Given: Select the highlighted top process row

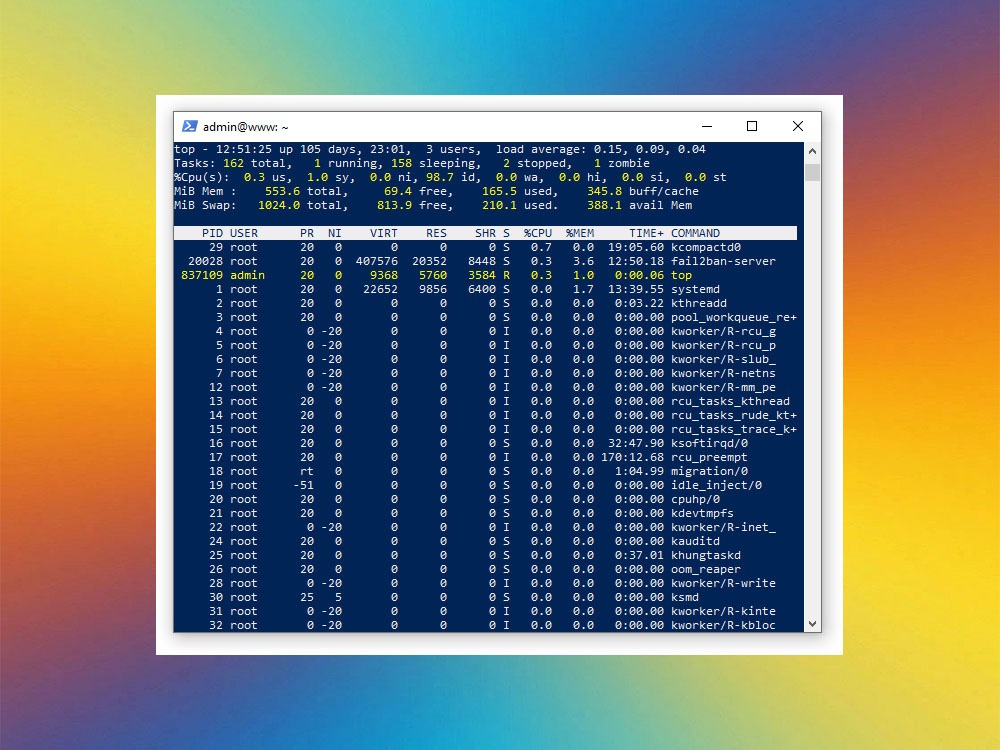Looking at the screenshot, I should click(450, 275).
